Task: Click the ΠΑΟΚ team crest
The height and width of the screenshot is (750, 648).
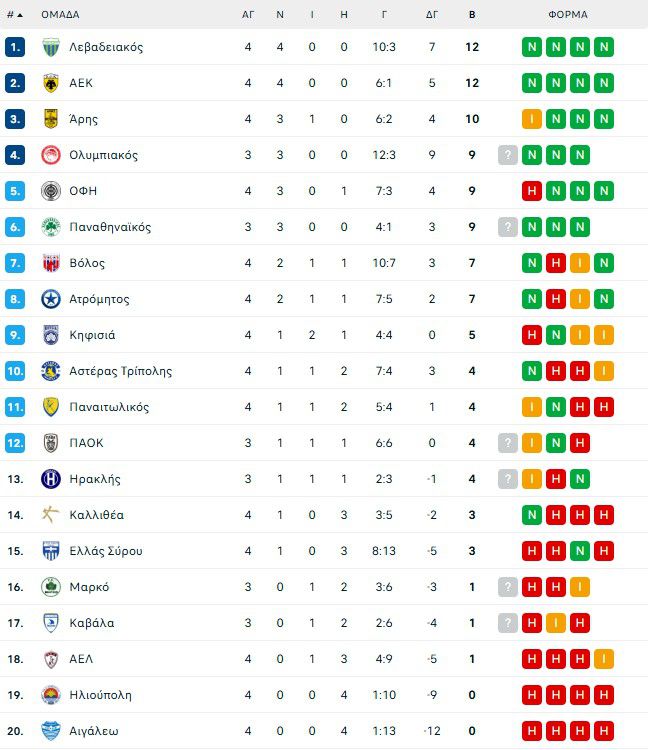Action: (x=51, y=443)
